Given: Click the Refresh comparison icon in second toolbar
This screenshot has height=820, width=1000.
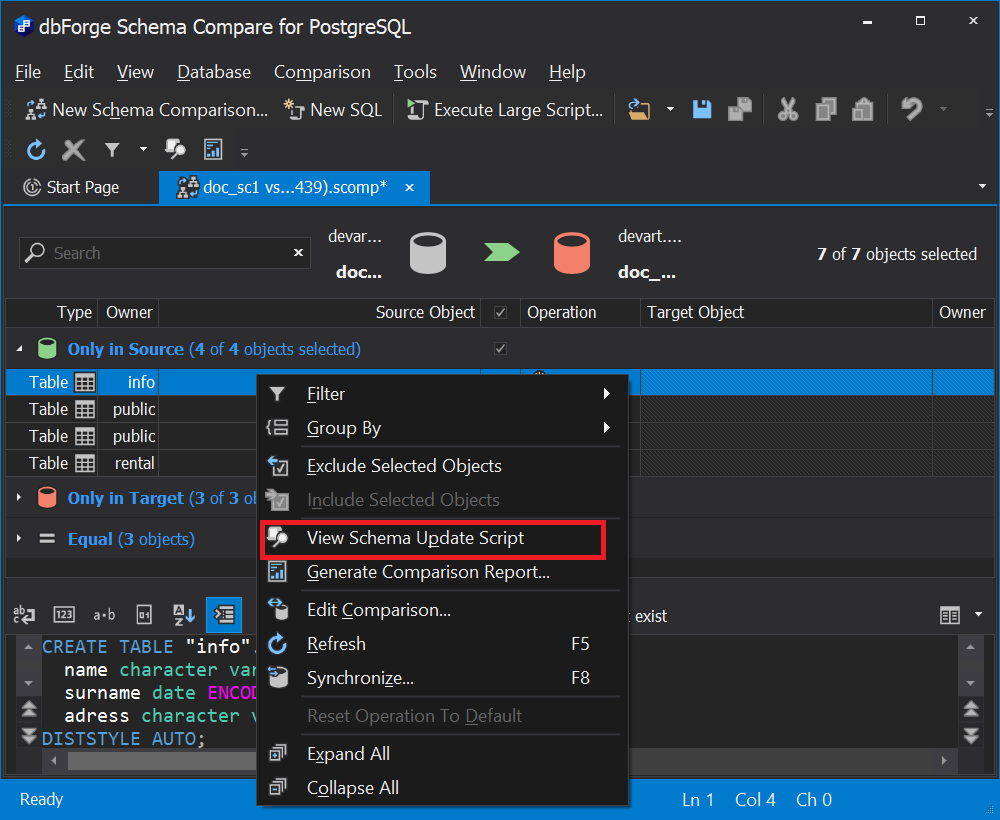Looking at the screenshot, I should coord(36,150).
